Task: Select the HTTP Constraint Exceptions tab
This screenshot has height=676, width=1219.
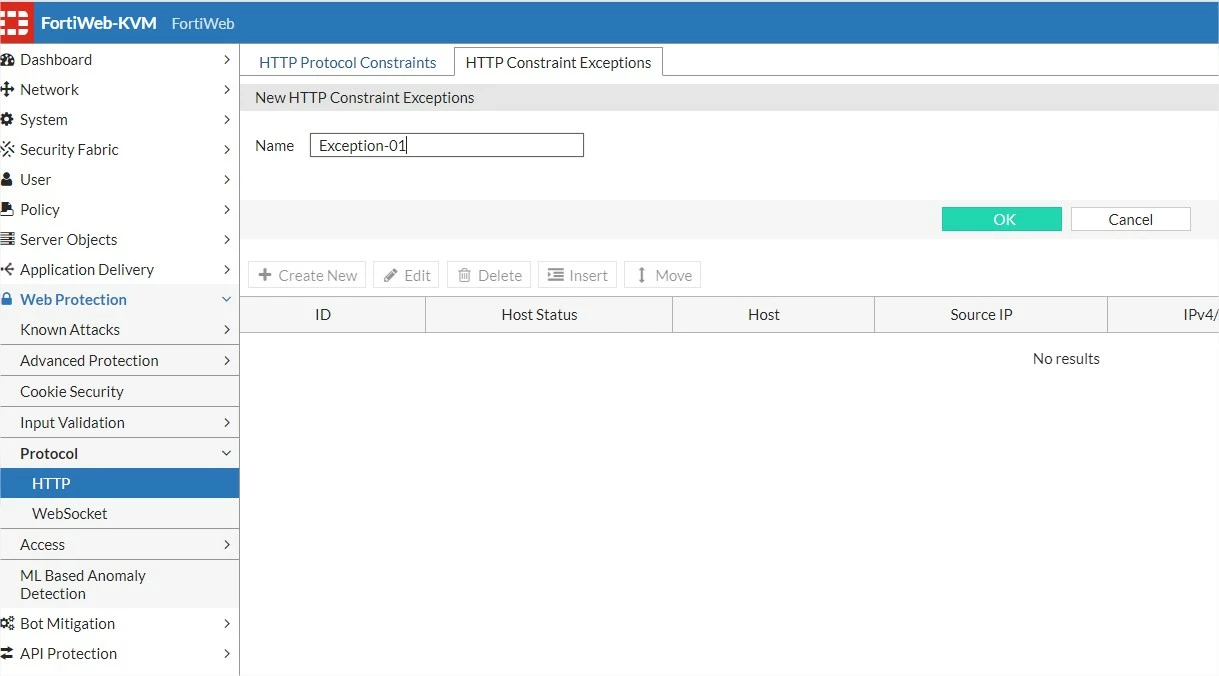Action: click(558, 62)
